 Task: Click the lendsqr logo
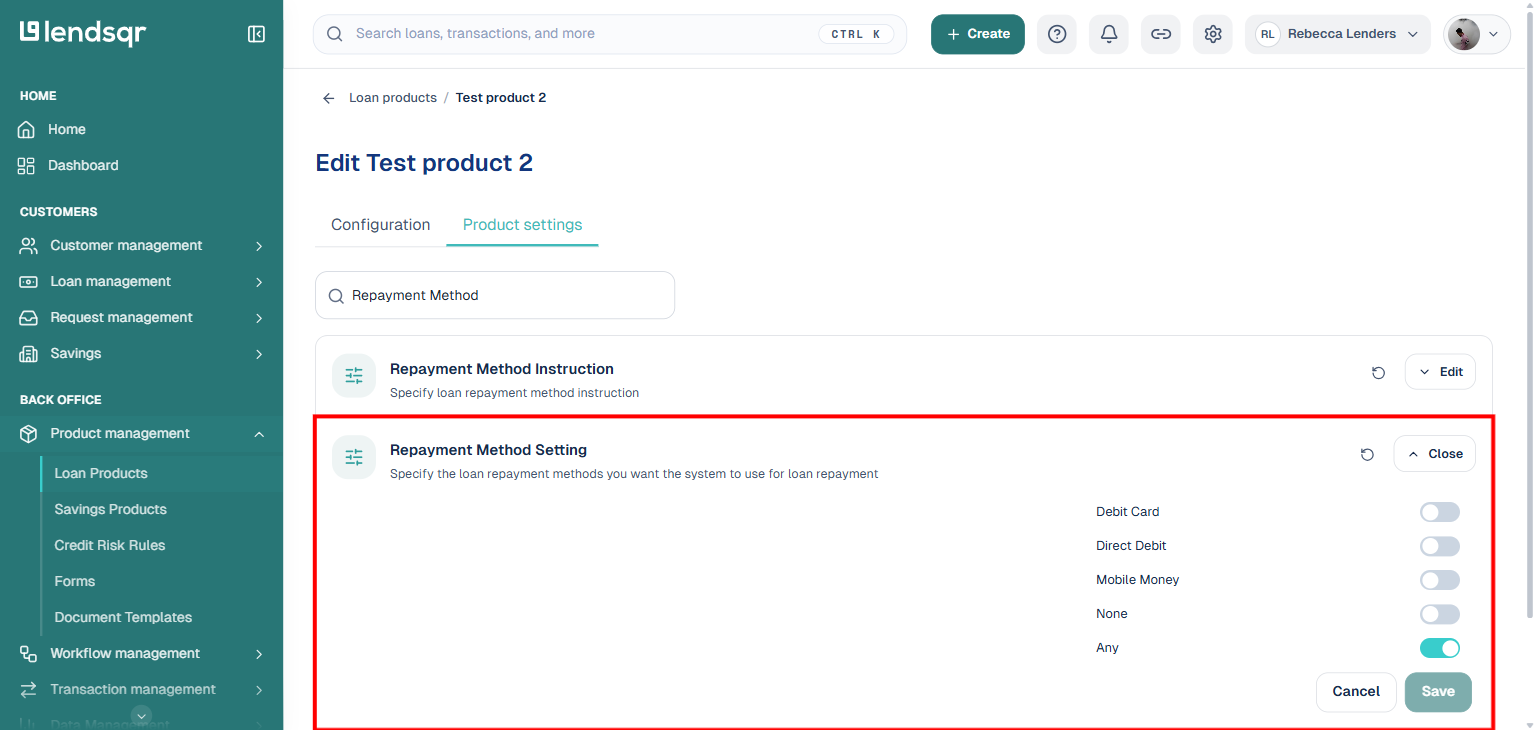[83, 33]
